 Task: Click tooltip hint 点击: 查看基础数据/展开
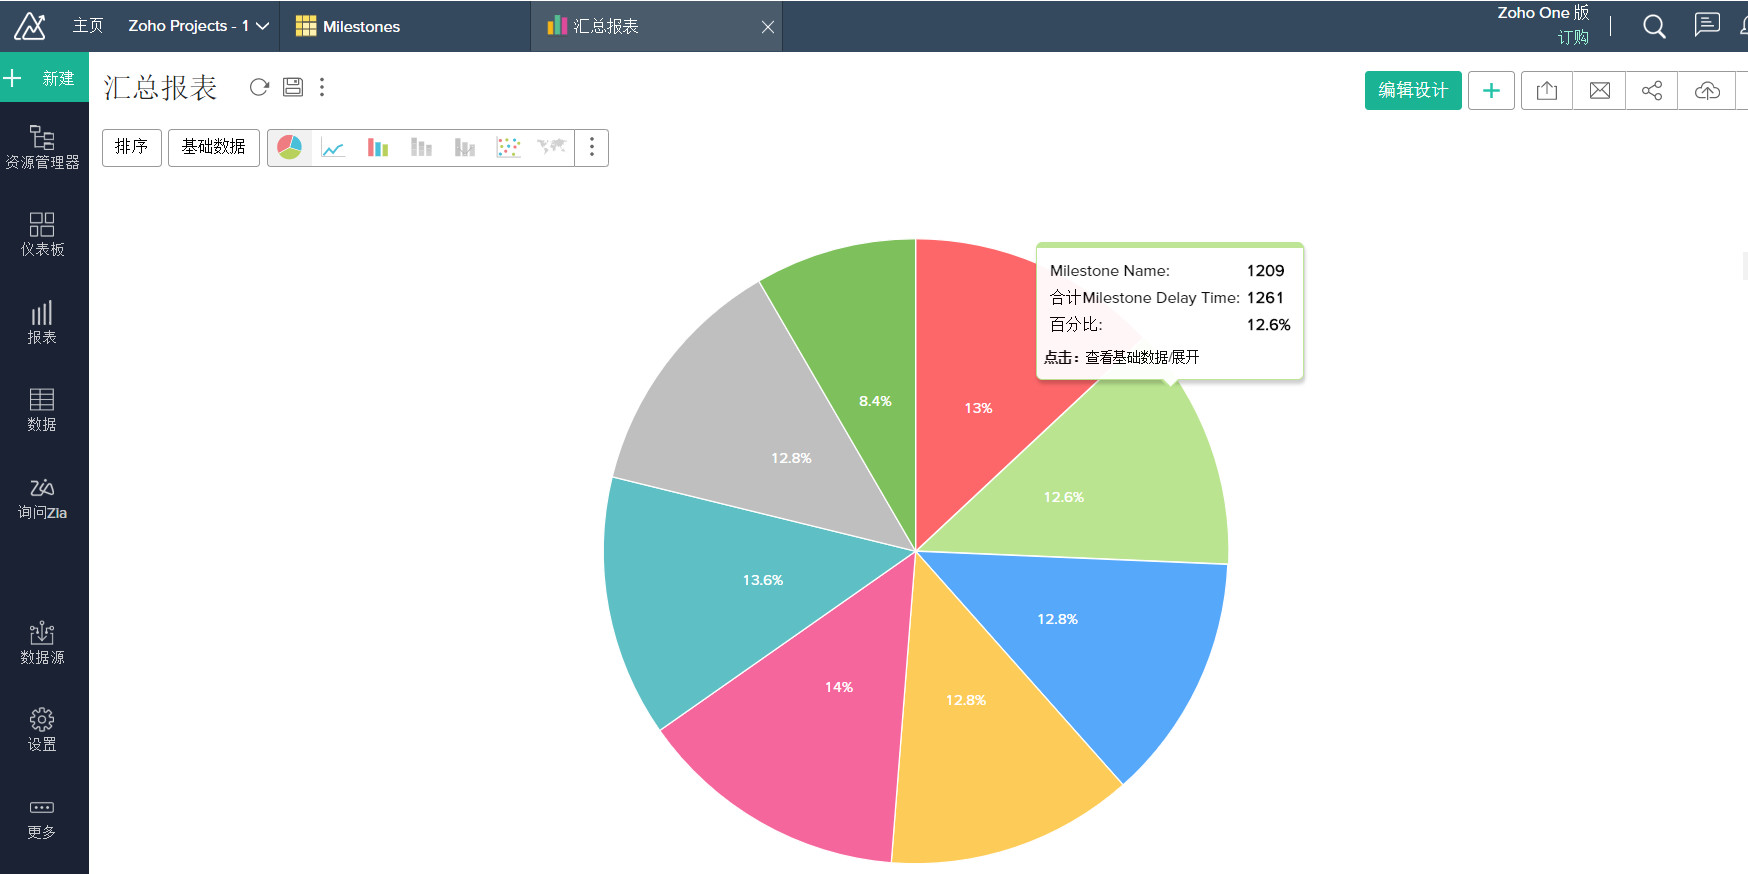tap(1122, 357)
